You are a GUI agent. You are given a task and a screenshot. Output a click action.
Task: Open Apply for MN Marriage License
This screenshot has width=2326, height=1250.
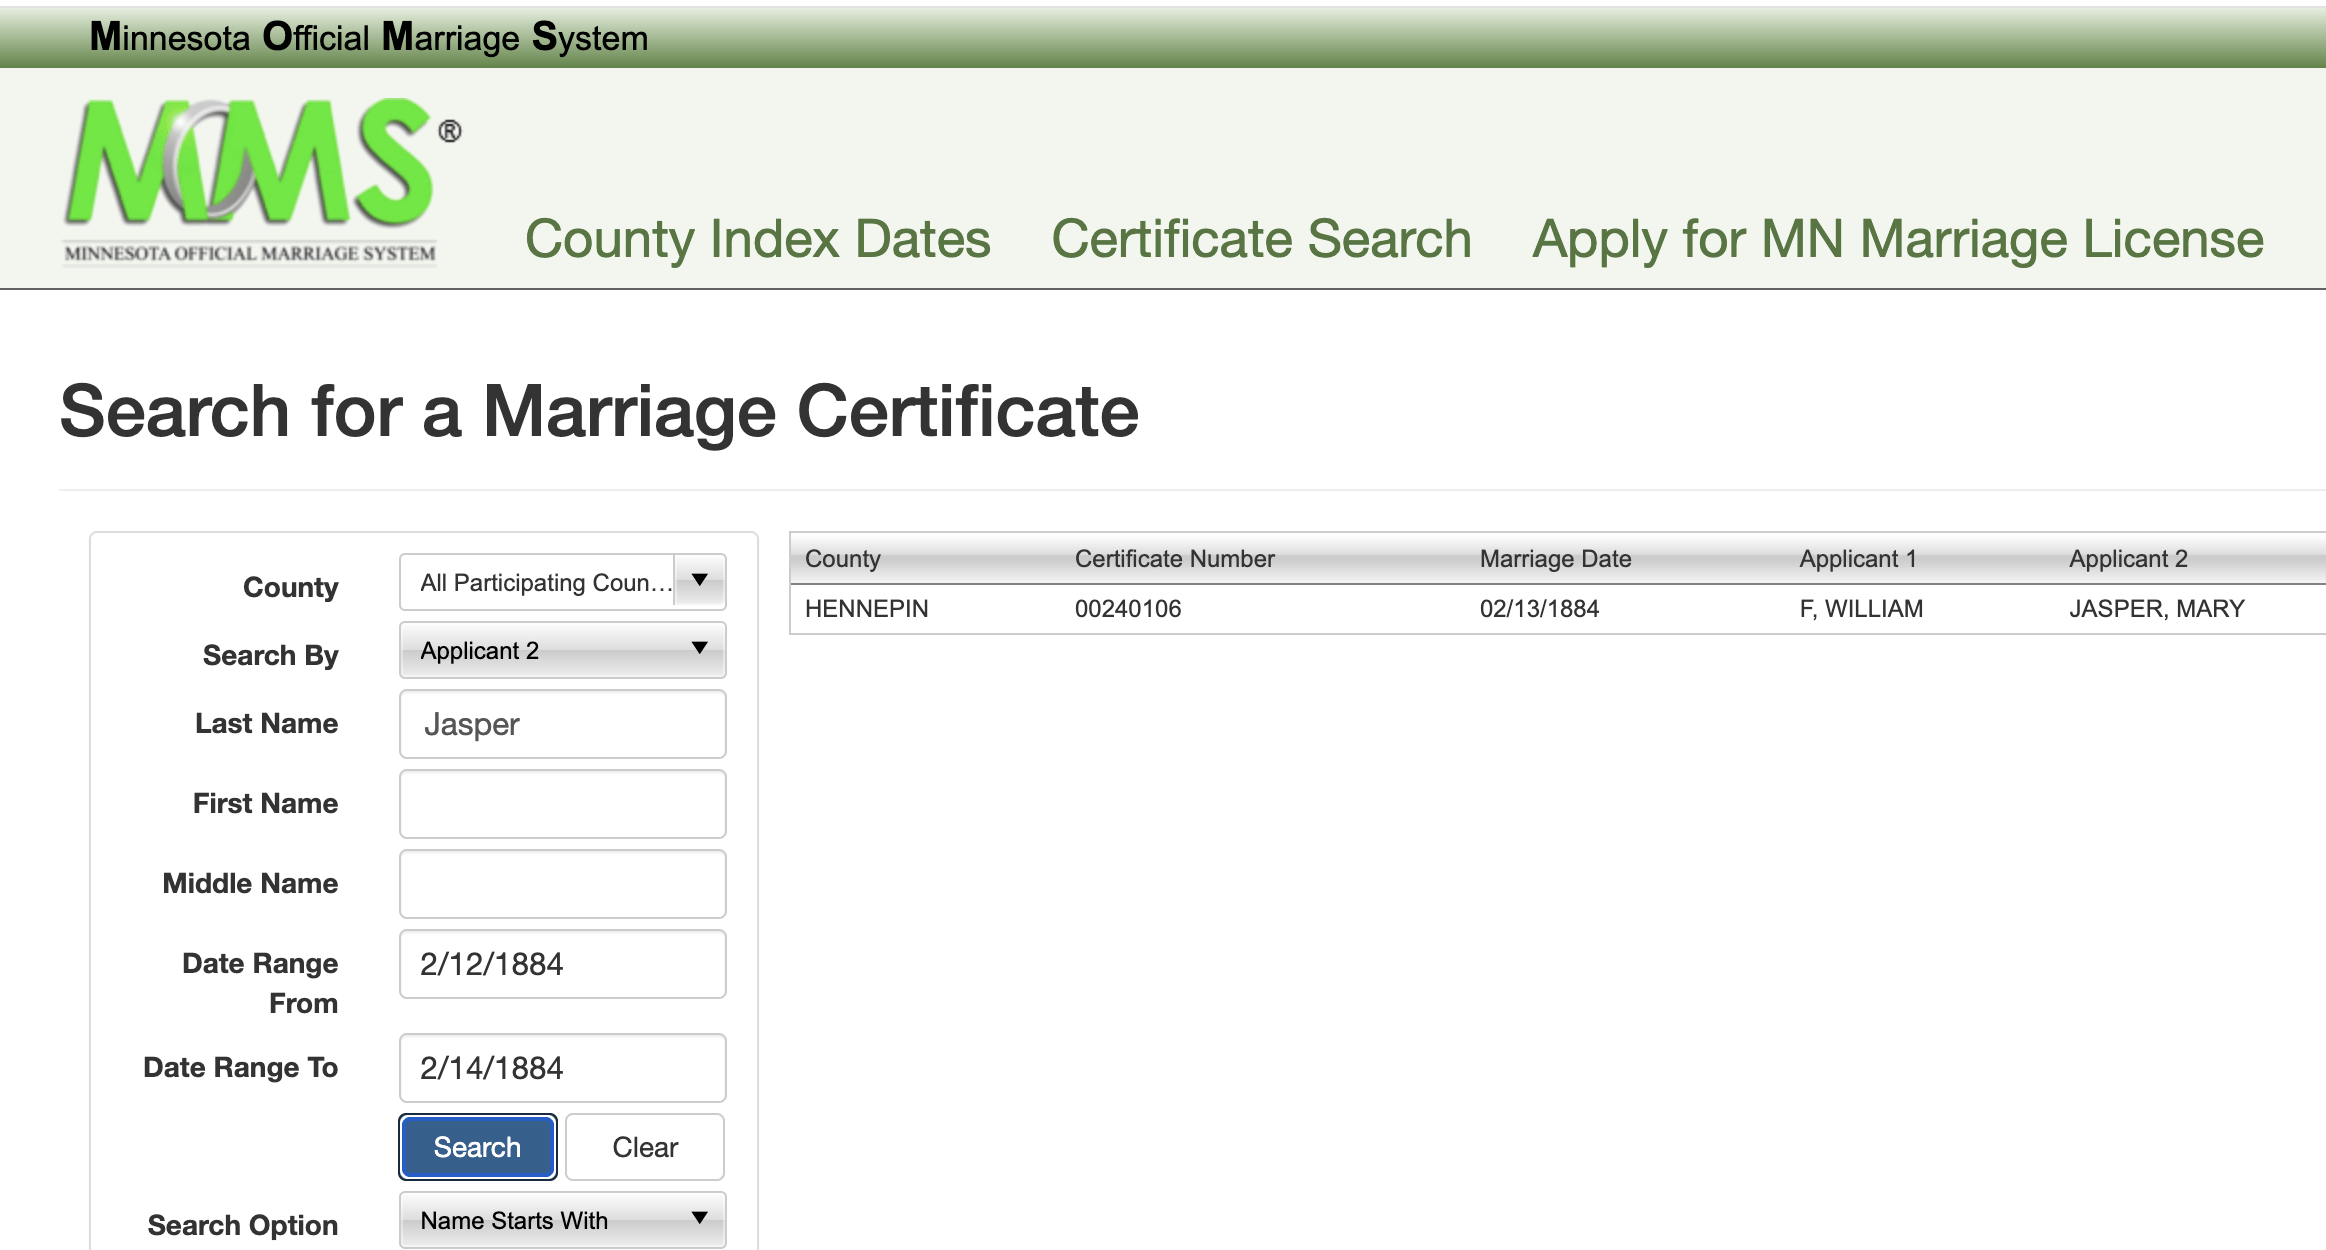pyautogui.click(x=1897, y=239)
